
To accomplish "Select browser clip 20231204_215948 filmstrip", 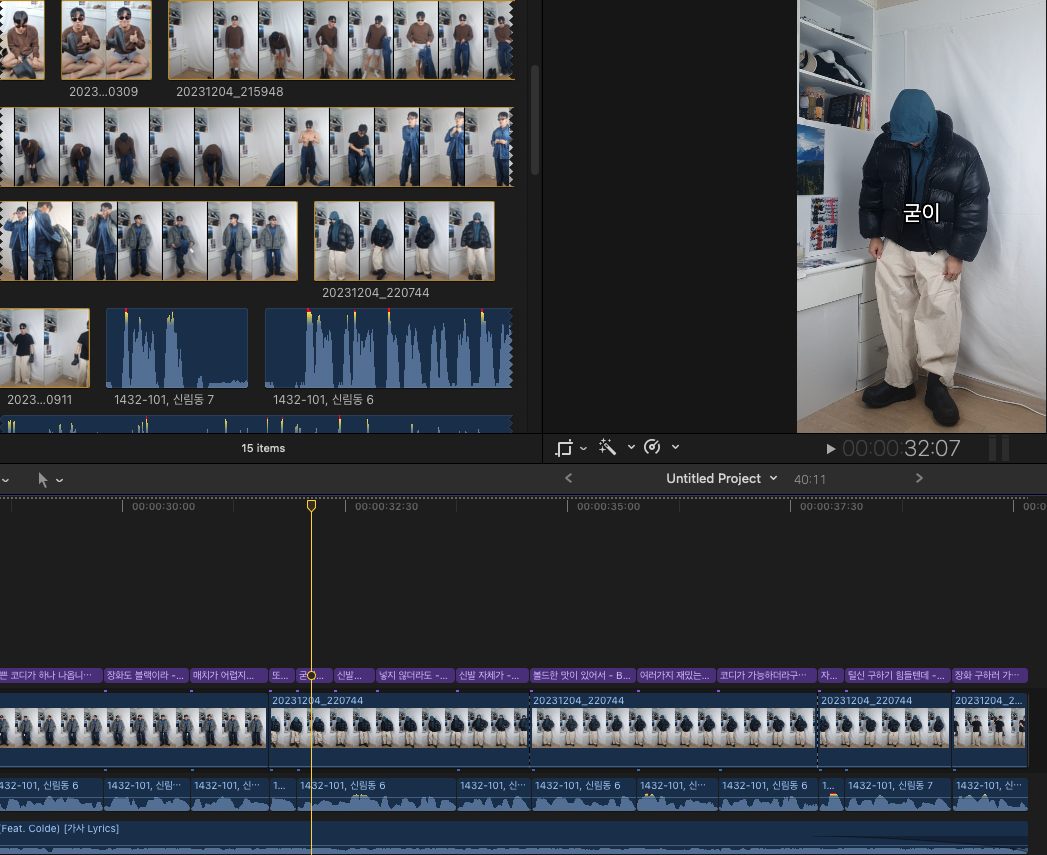I will pyautogui.click(x=341, y=40).
